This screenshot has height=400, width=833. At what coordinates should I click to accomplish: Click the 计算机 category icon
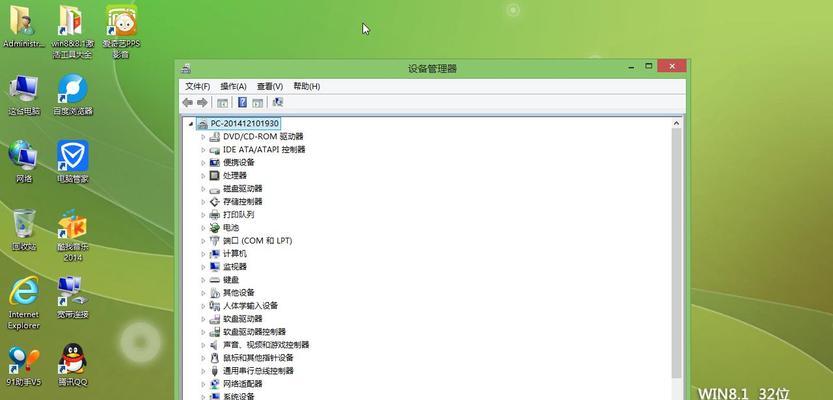tap(215, 254)
